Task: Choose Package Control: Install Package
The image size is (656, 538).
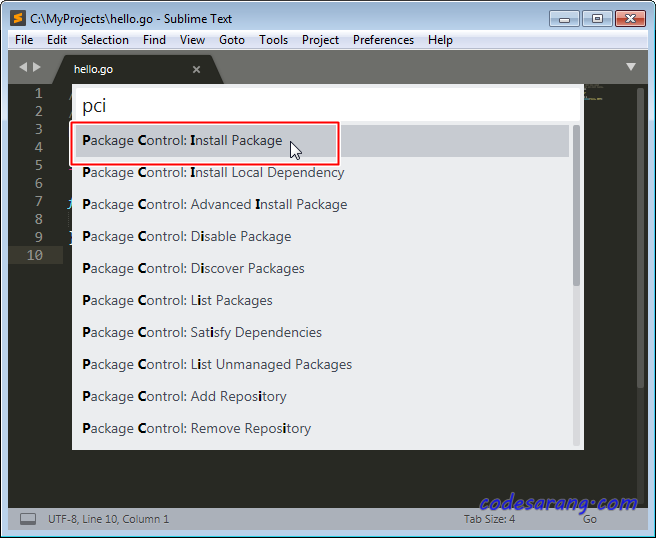Action: [x=322, y=141]
